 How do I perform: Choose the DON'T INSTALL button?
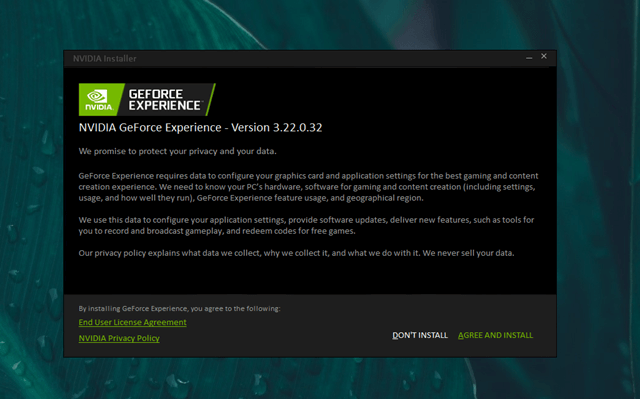(x=420, y=335)
